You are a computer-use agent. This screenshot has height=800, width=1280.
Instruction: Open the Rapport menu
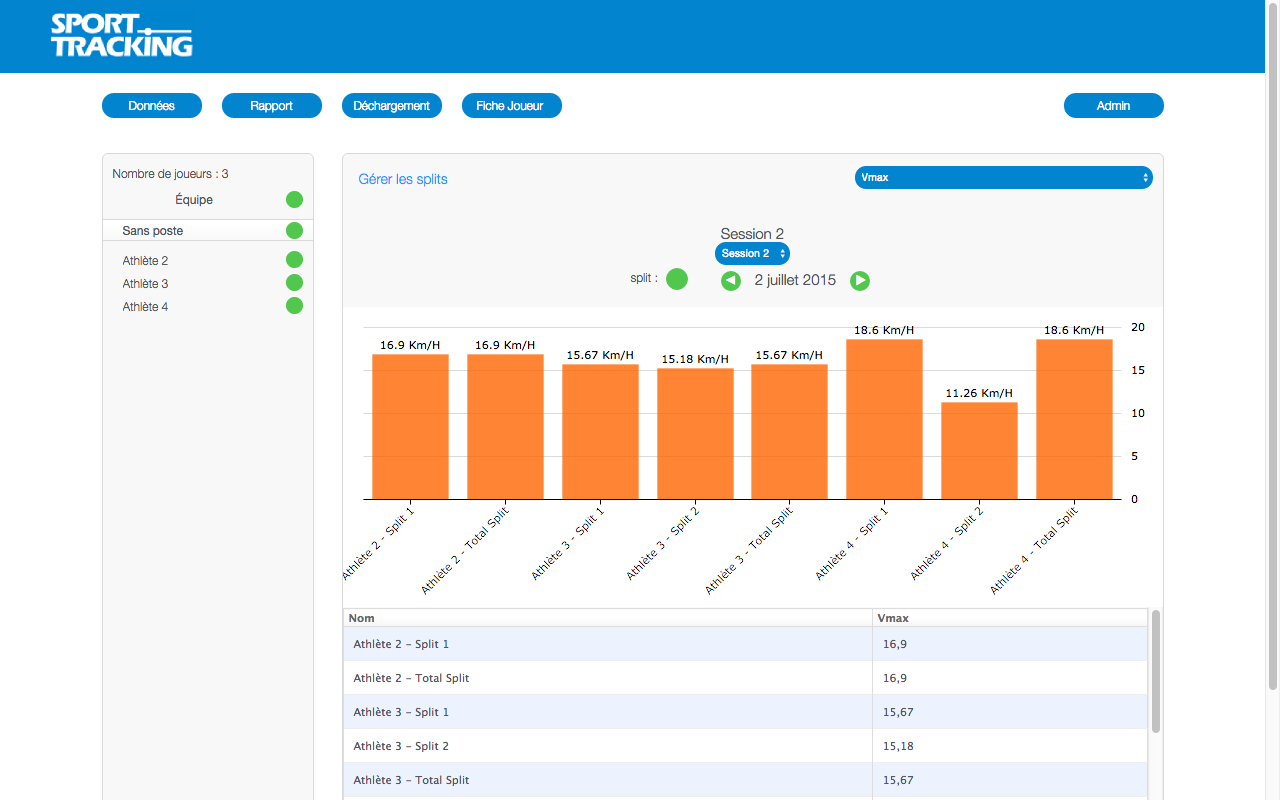(272, 106)
